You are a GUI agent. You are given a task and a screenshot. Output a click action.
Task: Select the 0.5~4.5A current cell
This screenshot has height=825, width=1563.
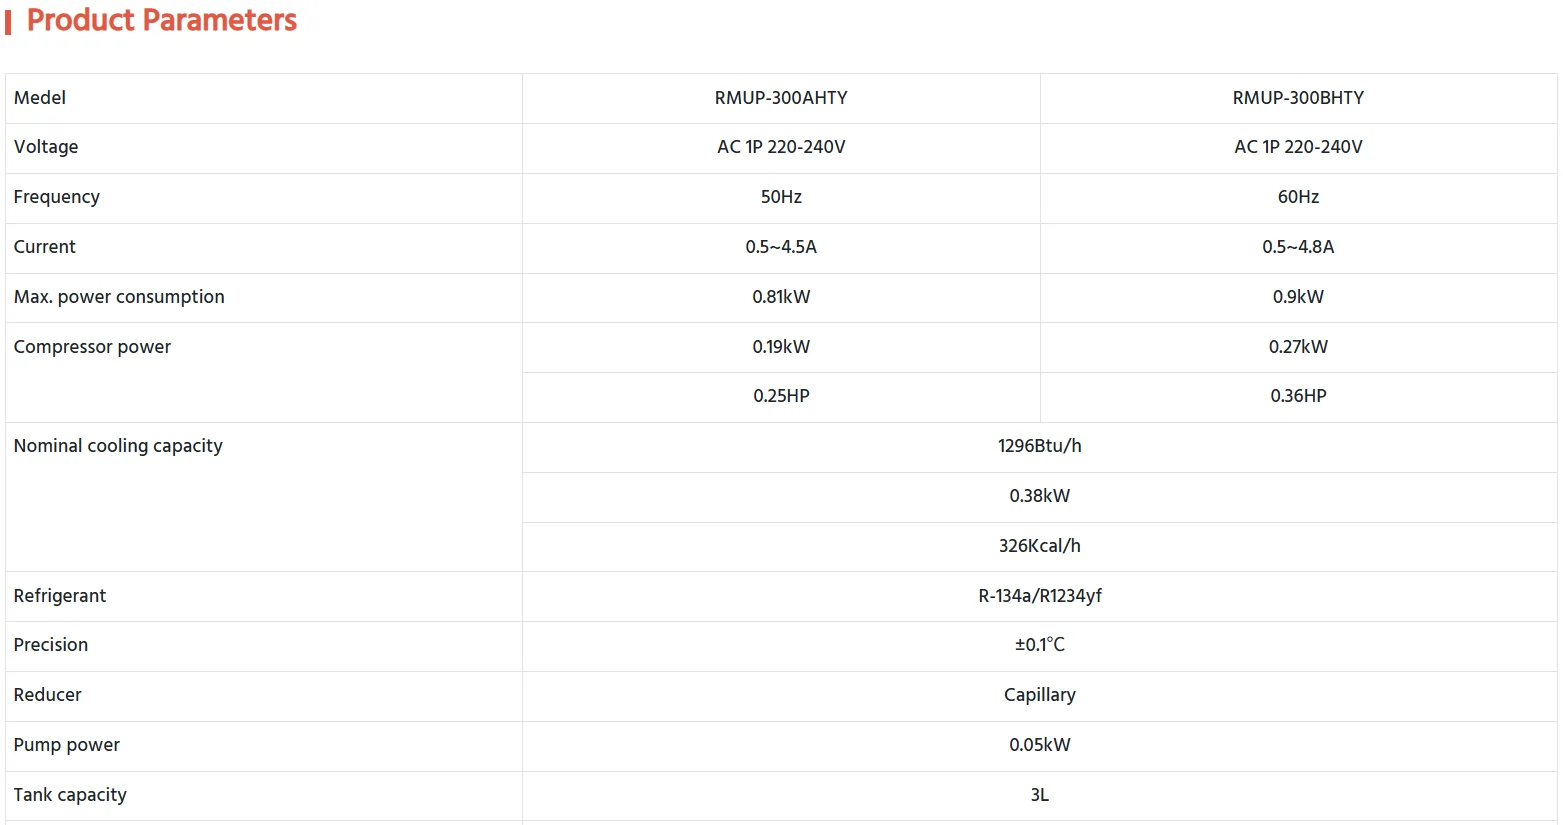click(781, 247)
